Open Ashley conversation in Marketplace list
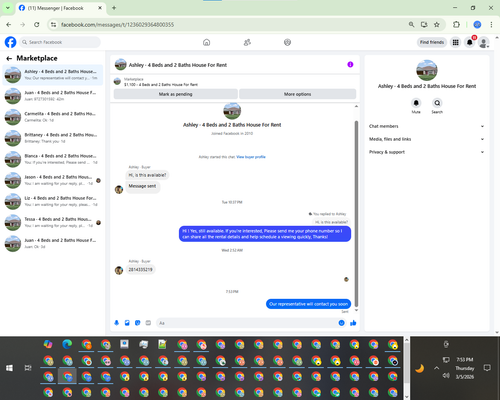The image size is (500, 400). pyautogui.click(x=53, y=75)
